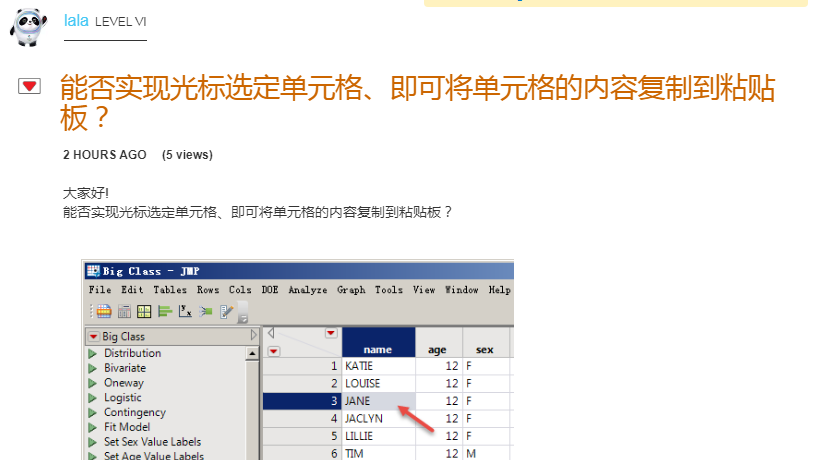Select the Set Sex Value Labels script label
The width and height of the screenshot is (832, 460).
152,442
